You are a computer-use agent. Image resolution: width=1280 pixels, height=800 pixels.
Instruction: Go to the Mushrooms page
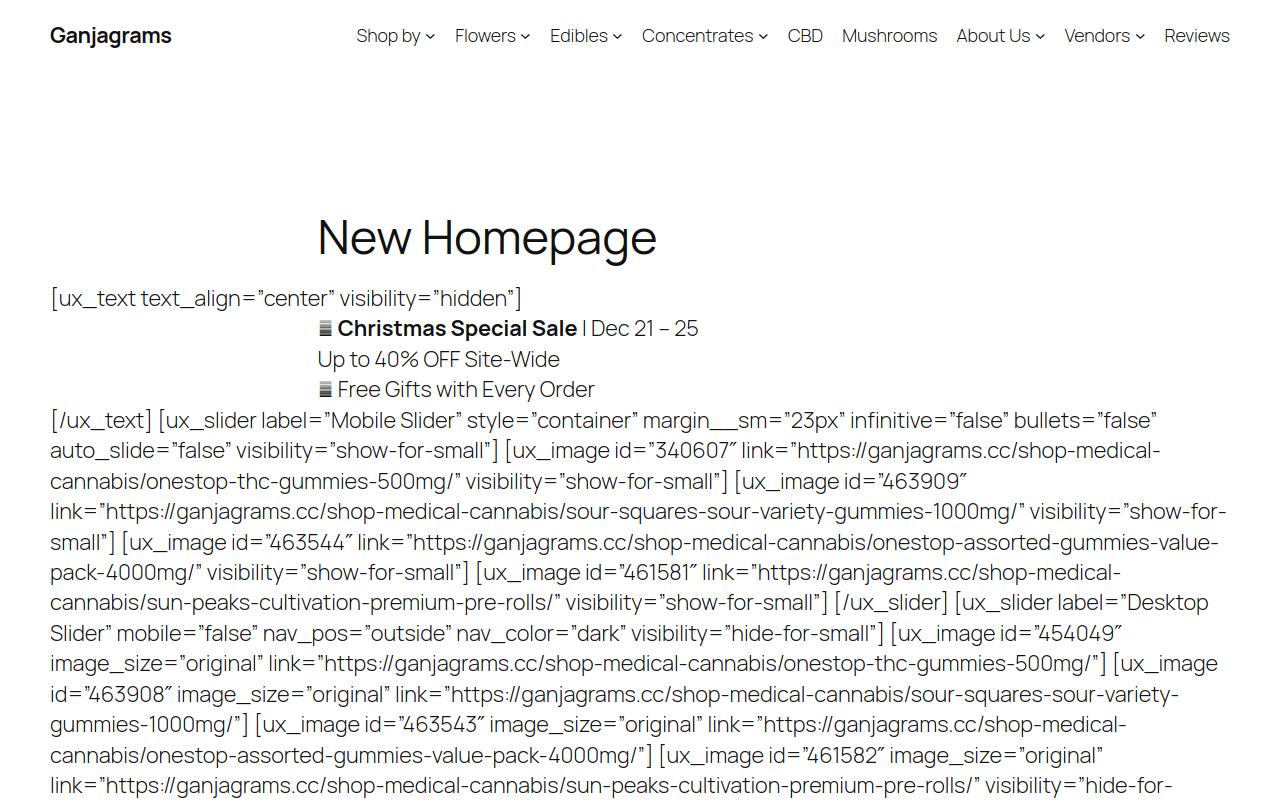click(x=889, y=36)
